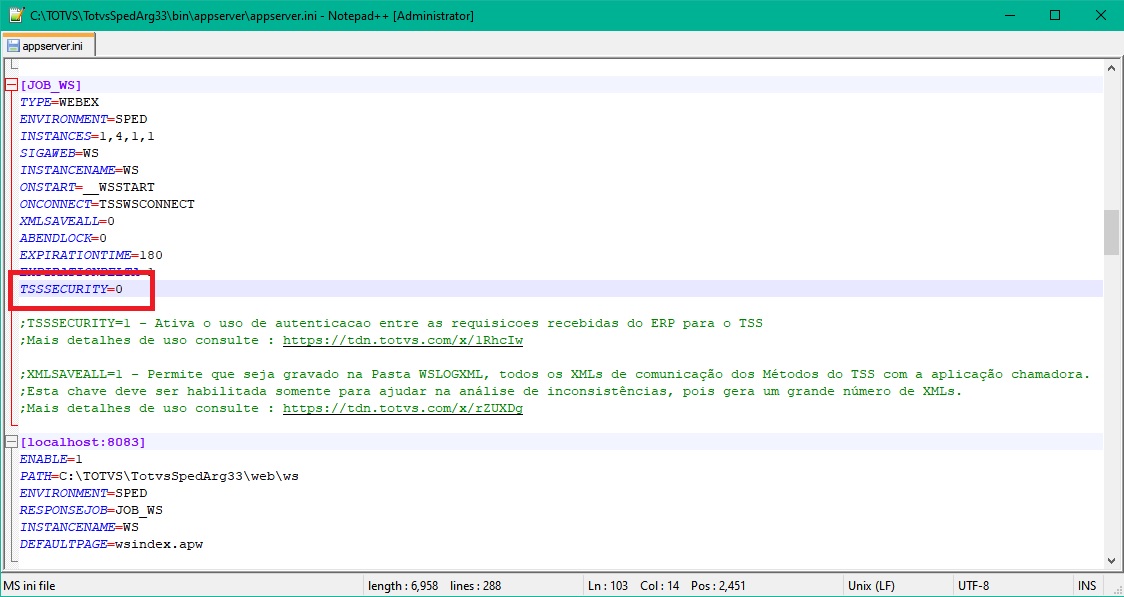Click the TYPE=WEBEX line
This screenshot has width=1124, height=597.
pos(59,102)
